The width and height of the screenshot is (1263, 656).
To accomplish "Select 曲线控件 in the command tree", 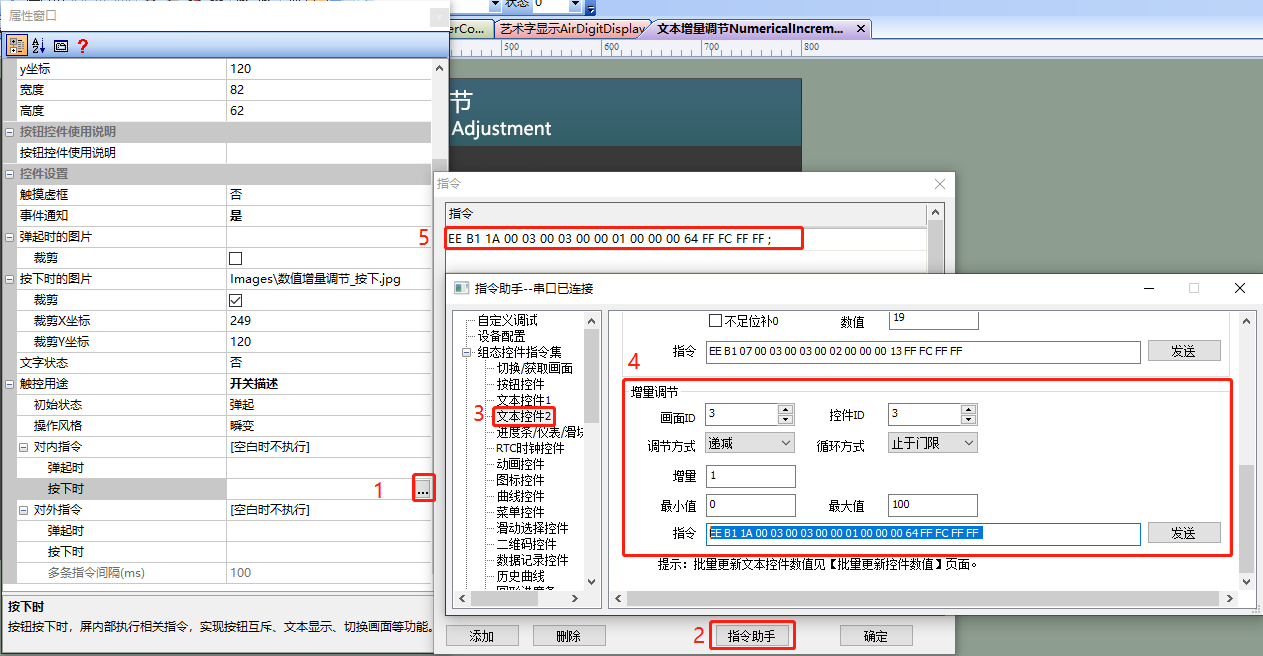I will click(521, 496).
